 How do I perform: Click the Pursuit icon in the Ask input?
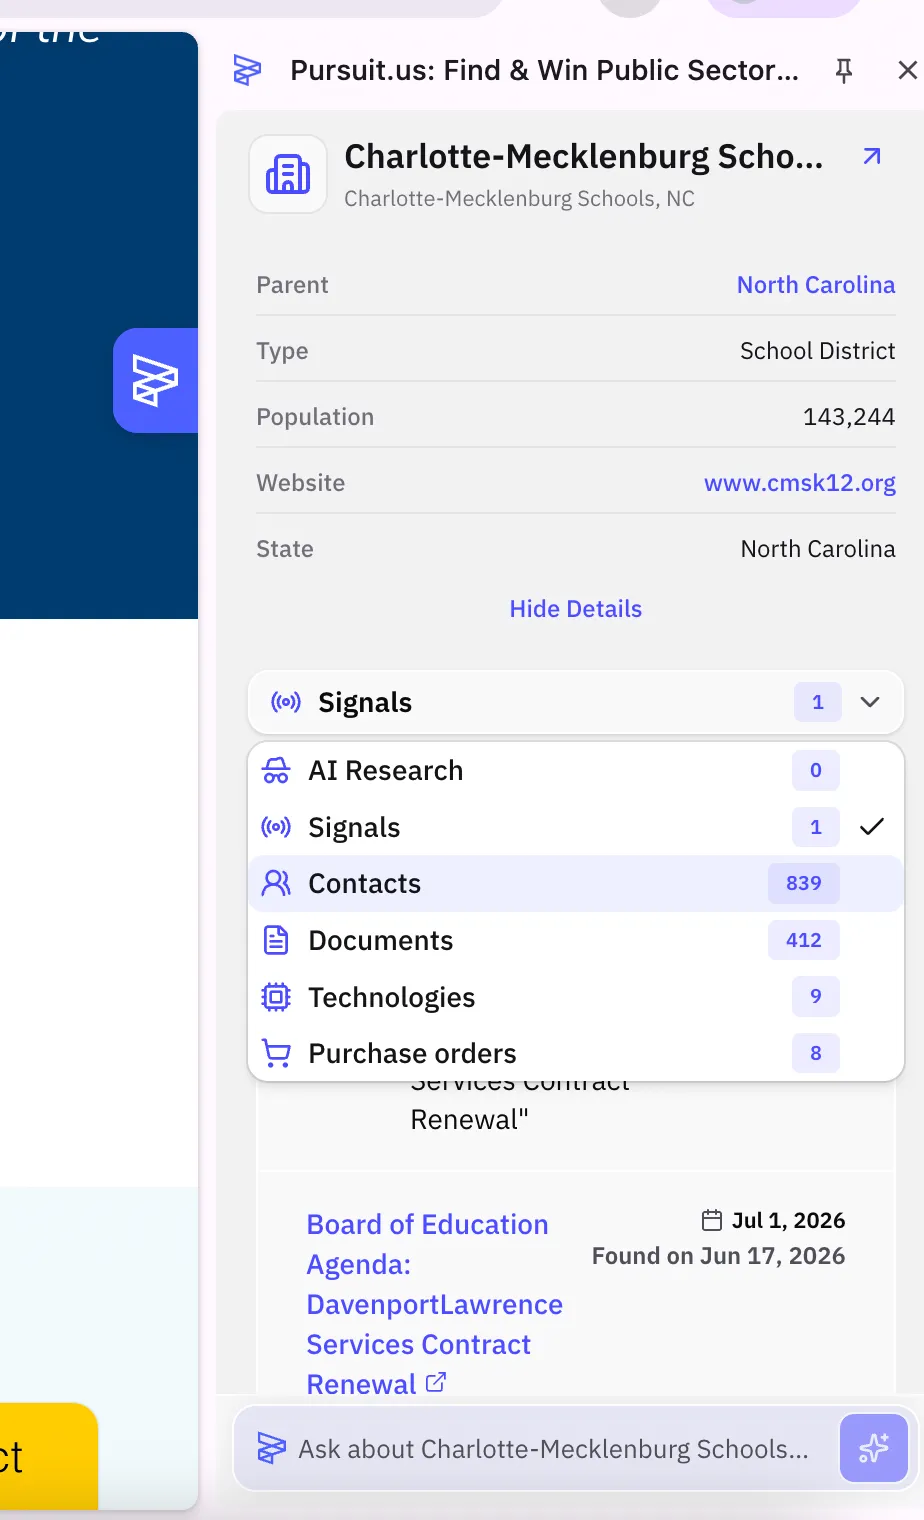click(x=271, y=1448)
